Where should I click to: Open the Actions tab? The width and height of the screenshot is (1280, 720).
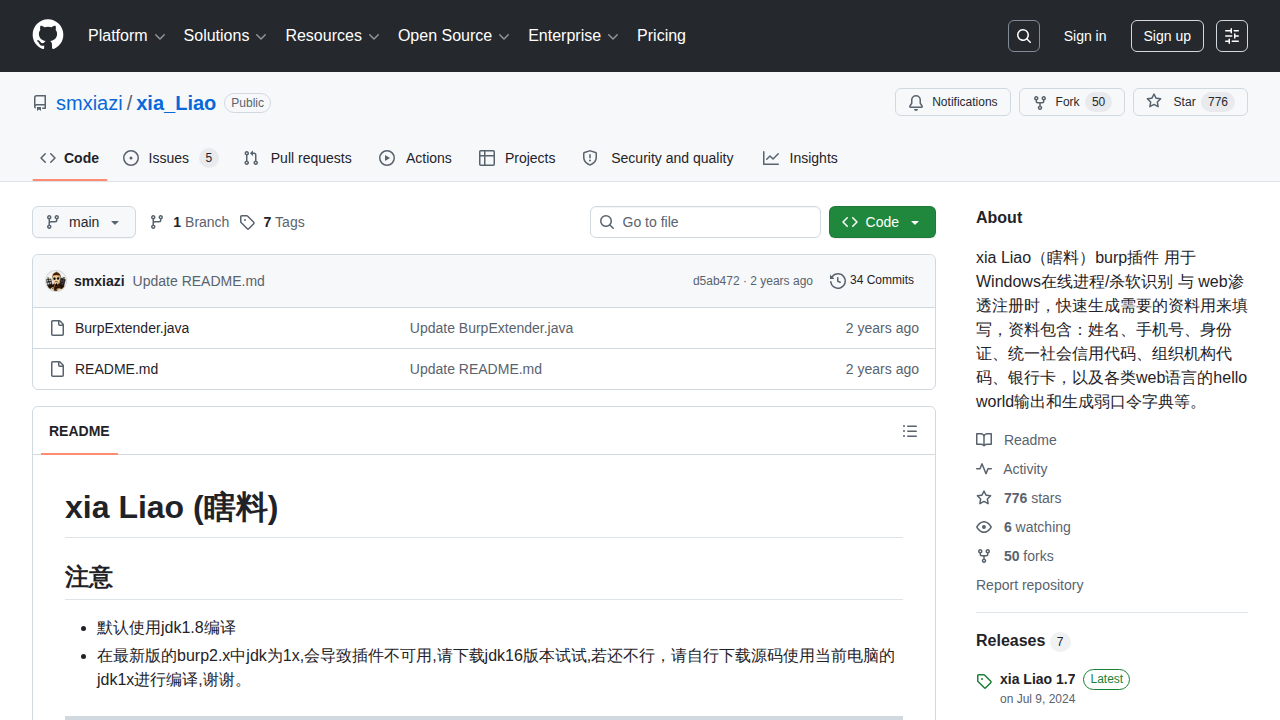coord(416,158)
